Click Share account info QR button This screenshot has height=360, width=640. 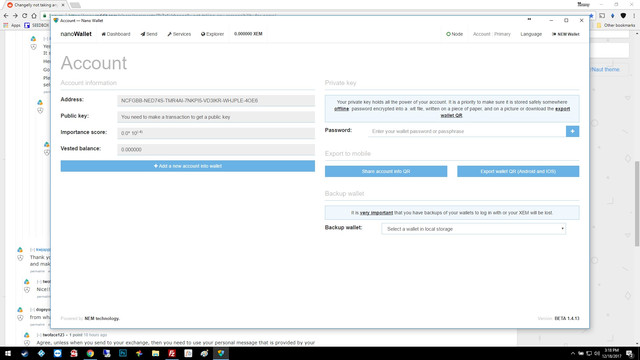click(386, 171)
